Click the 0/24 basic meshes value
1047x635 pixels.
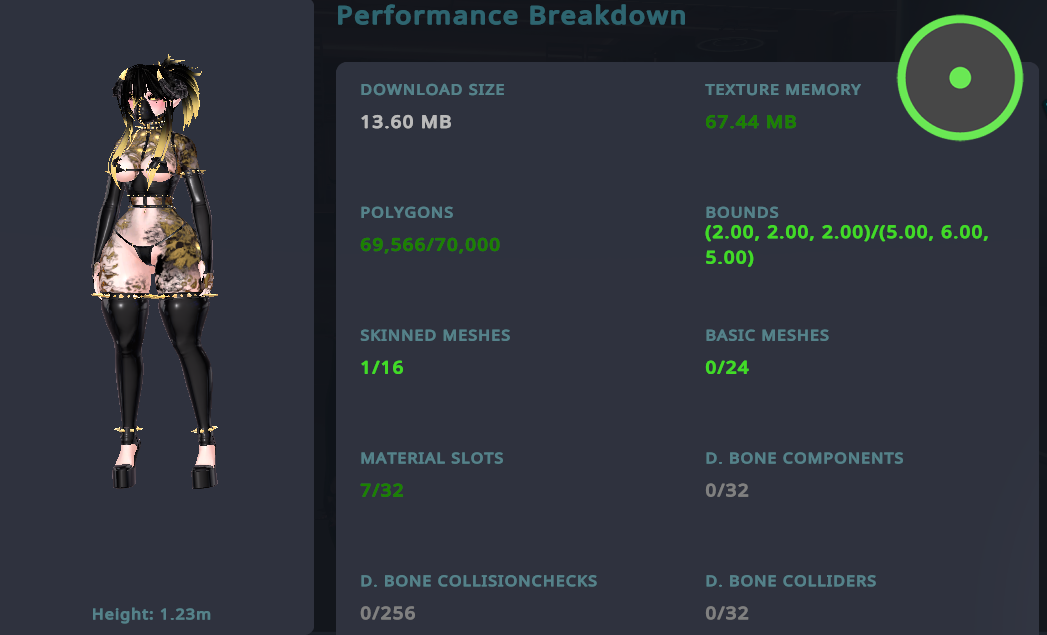[727, 368]
